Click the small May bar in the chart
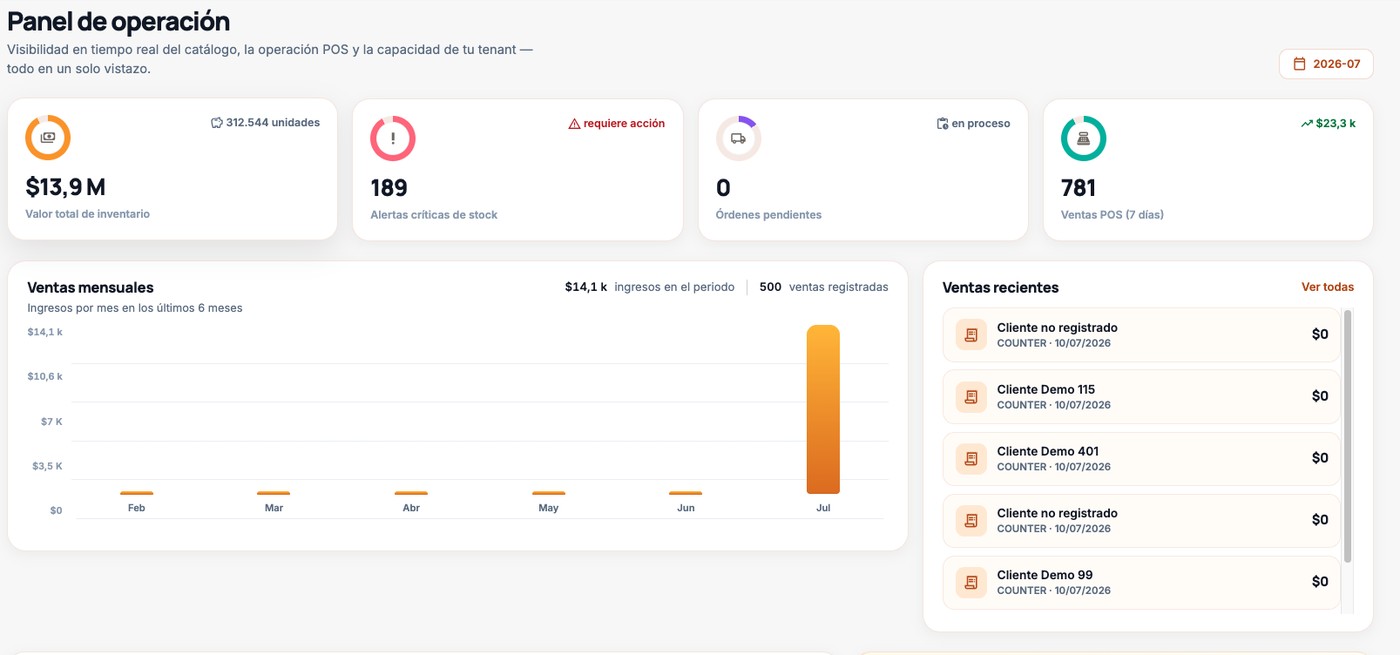 click(548, 493)
